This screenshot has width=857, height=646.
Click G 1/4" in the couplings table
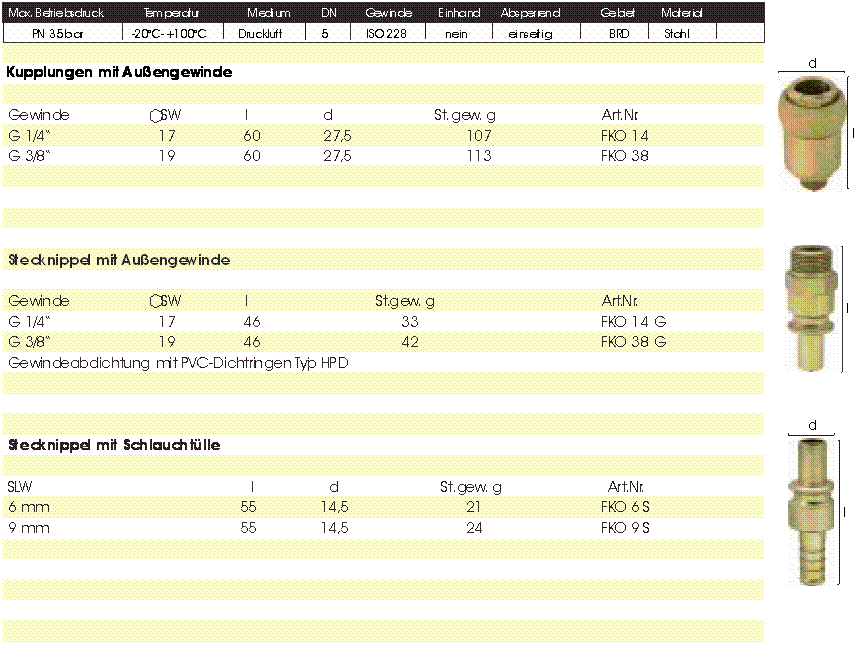coord(29,136)
